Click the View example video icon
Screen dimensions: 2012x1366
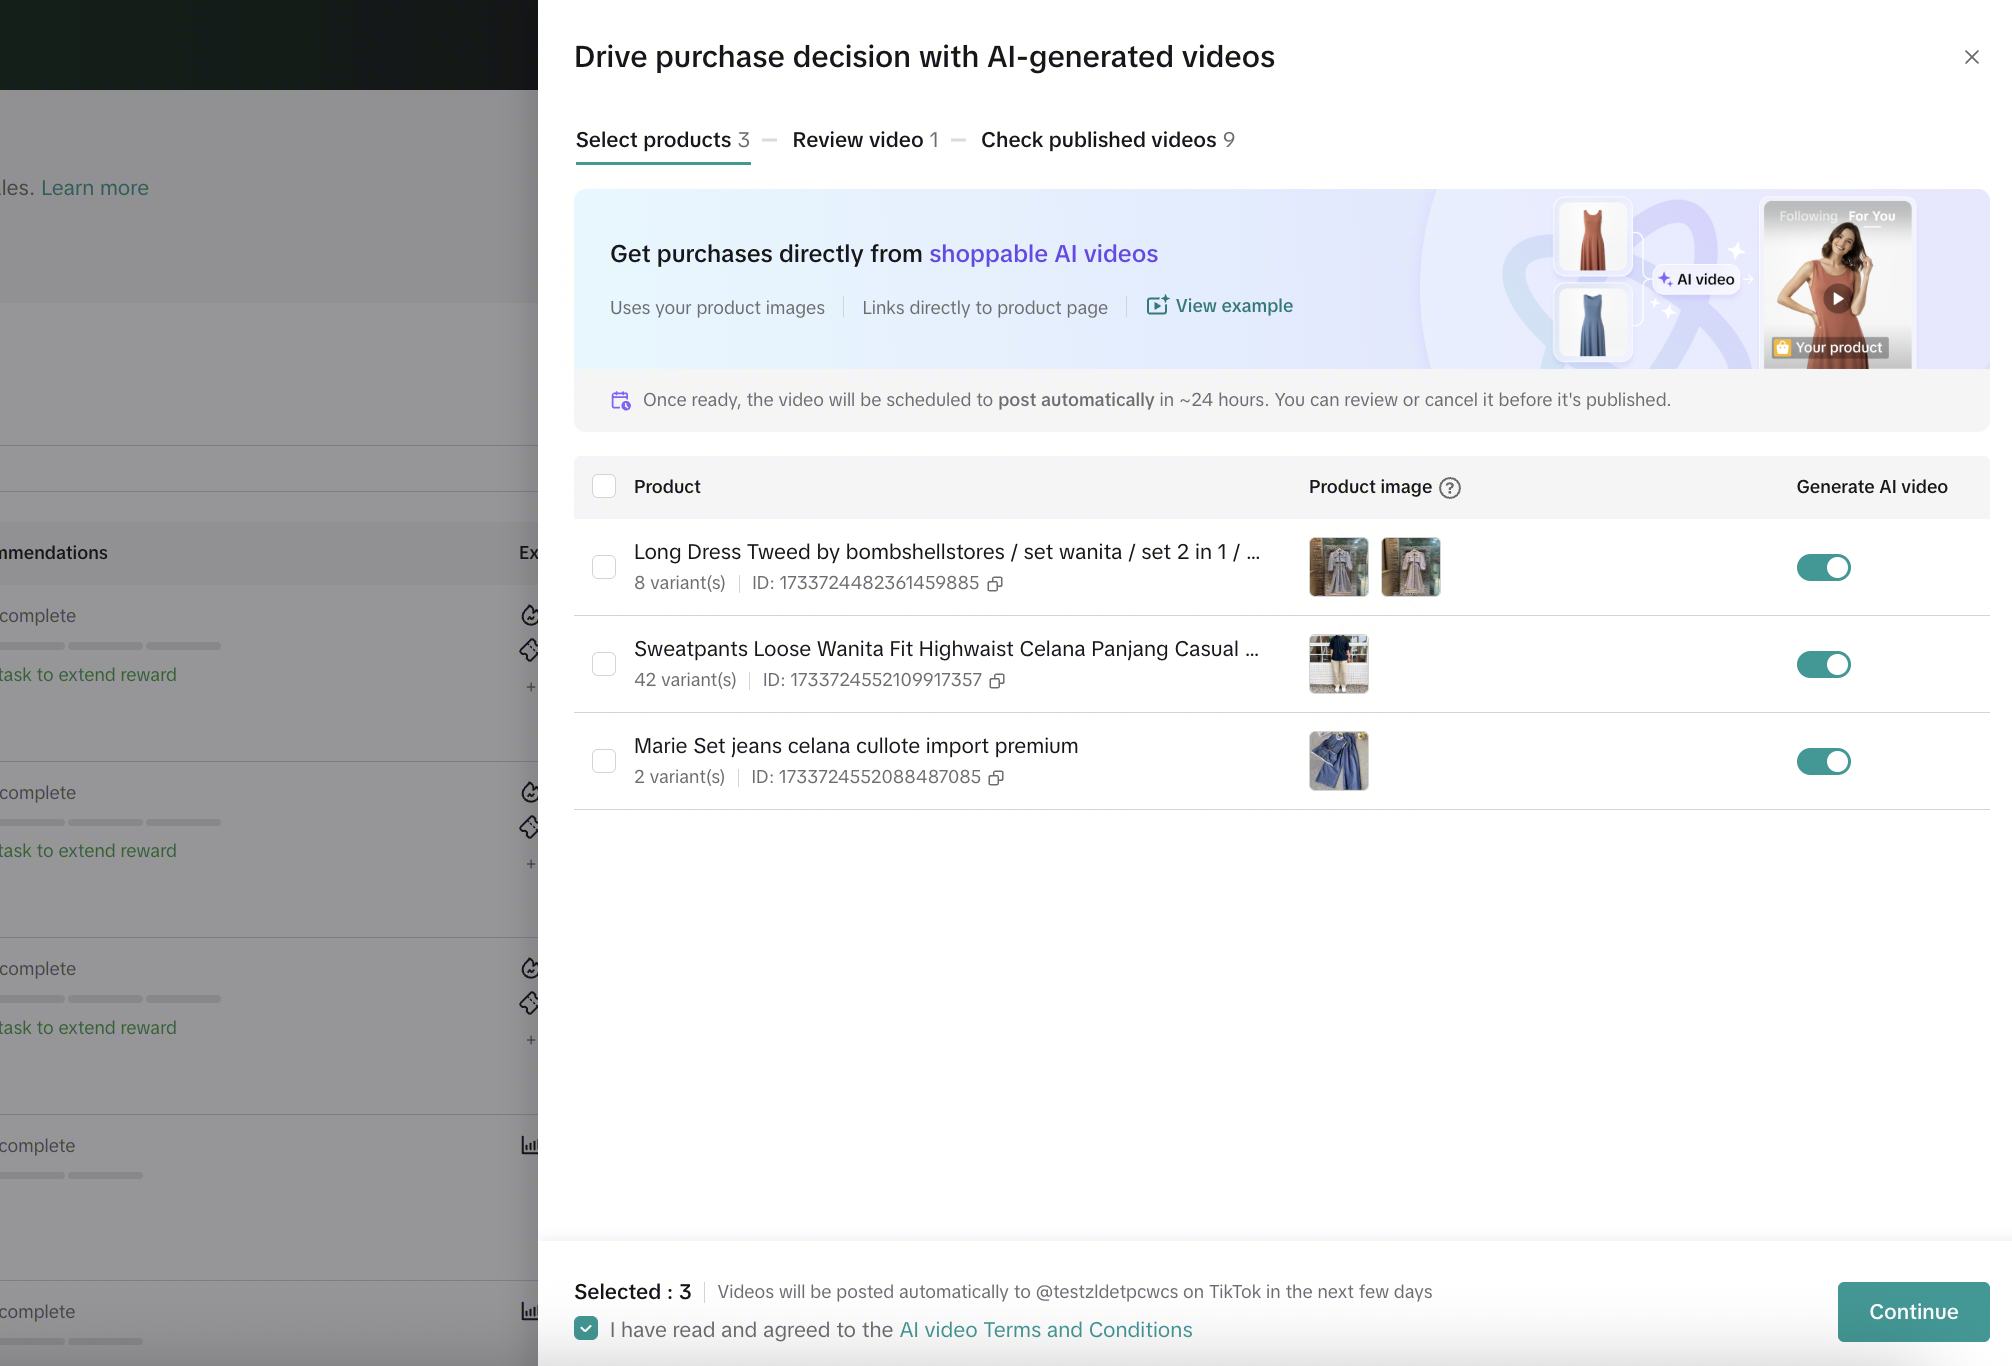(x=1157, y=306)
